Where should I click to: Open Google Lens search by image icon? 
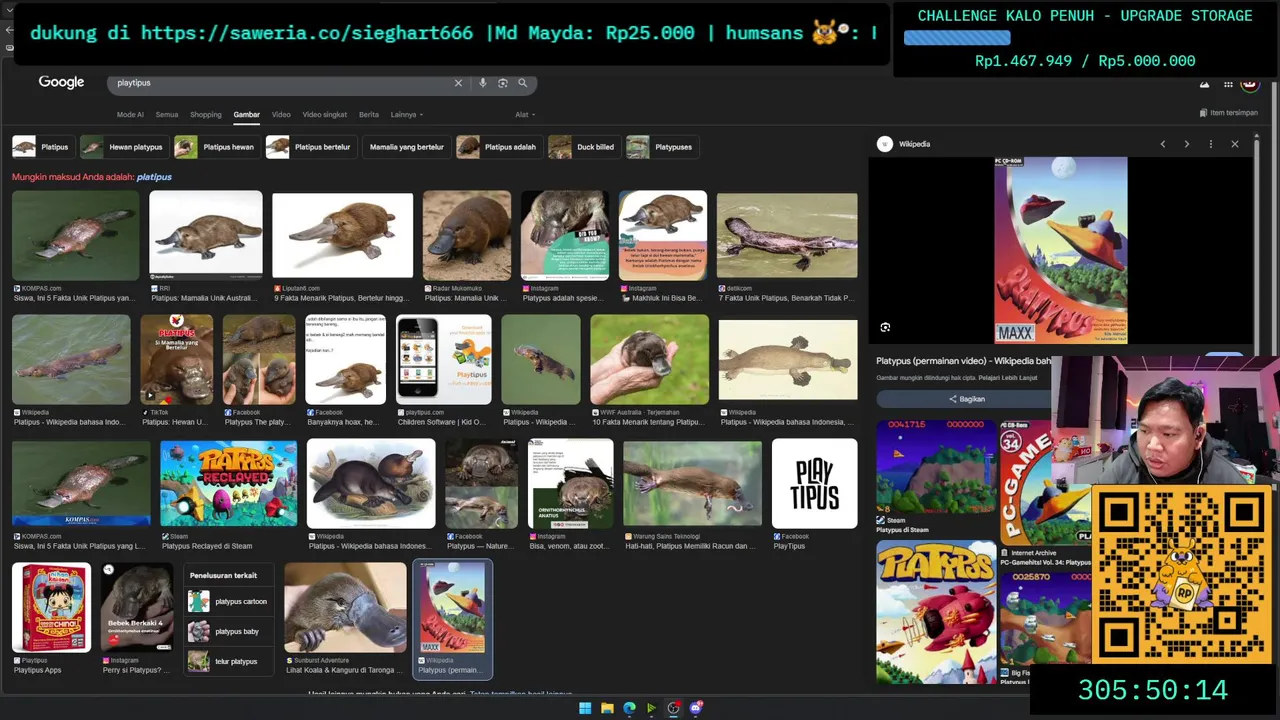(503, 83)
